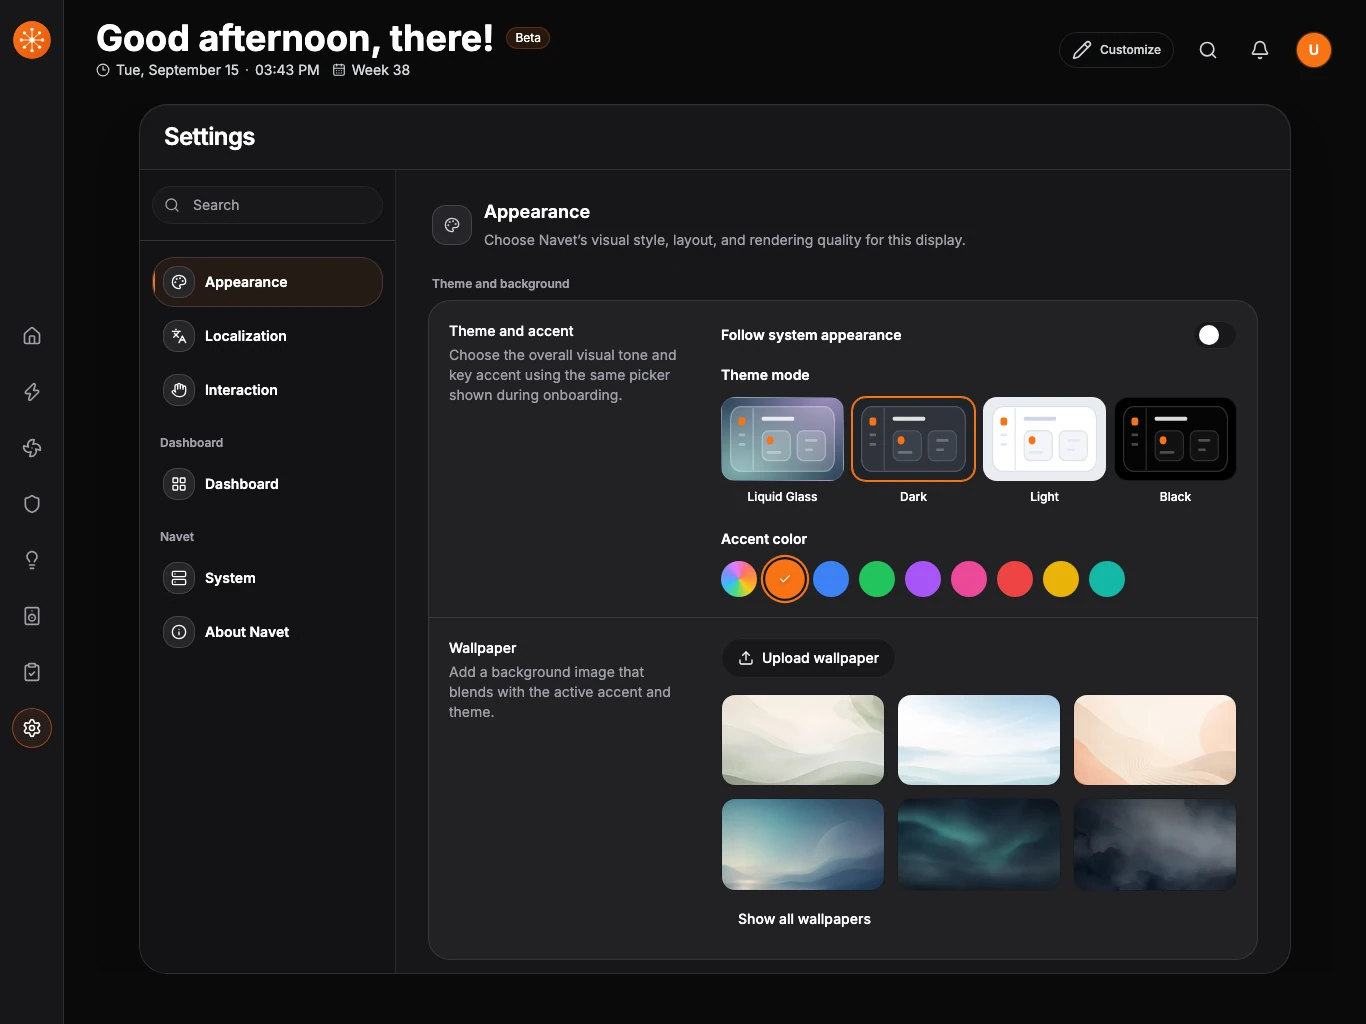Open the About Navet section
The width and height of the screenshot is (1366, 1024).
pos(268,632)
